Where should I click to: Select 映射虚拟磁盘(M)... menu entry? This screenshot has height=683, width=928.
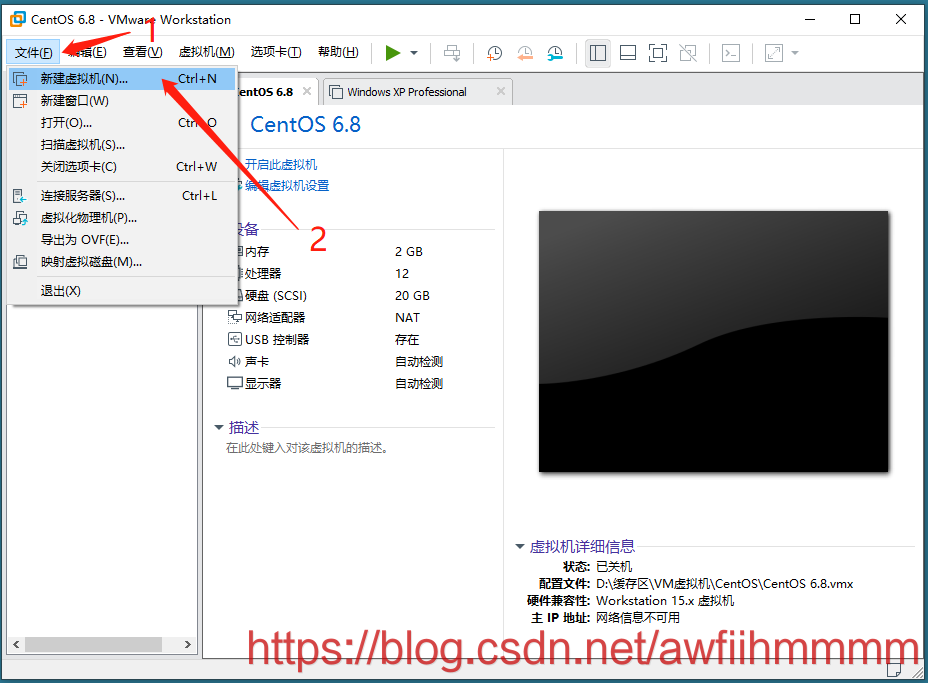123,262
